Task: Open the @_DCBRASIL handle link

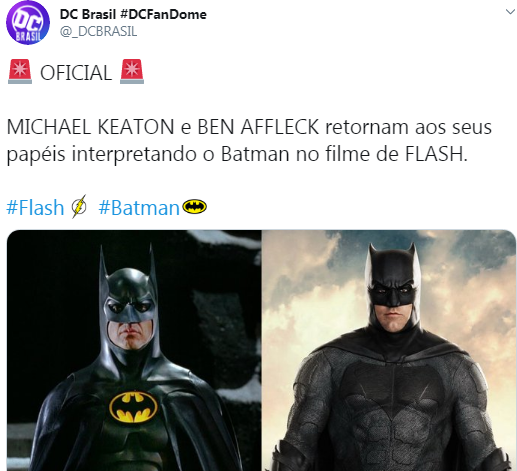Action: (98, 31)
